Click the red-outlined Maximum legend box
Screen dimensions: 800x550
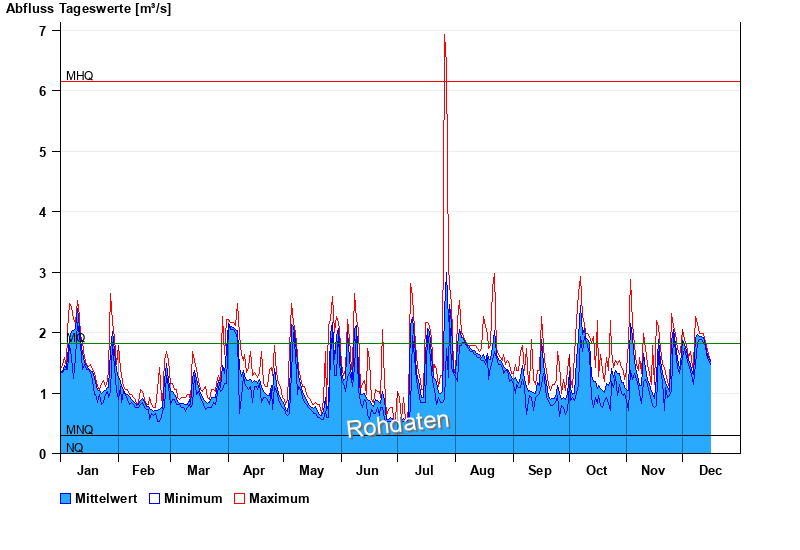click(239, 498)
